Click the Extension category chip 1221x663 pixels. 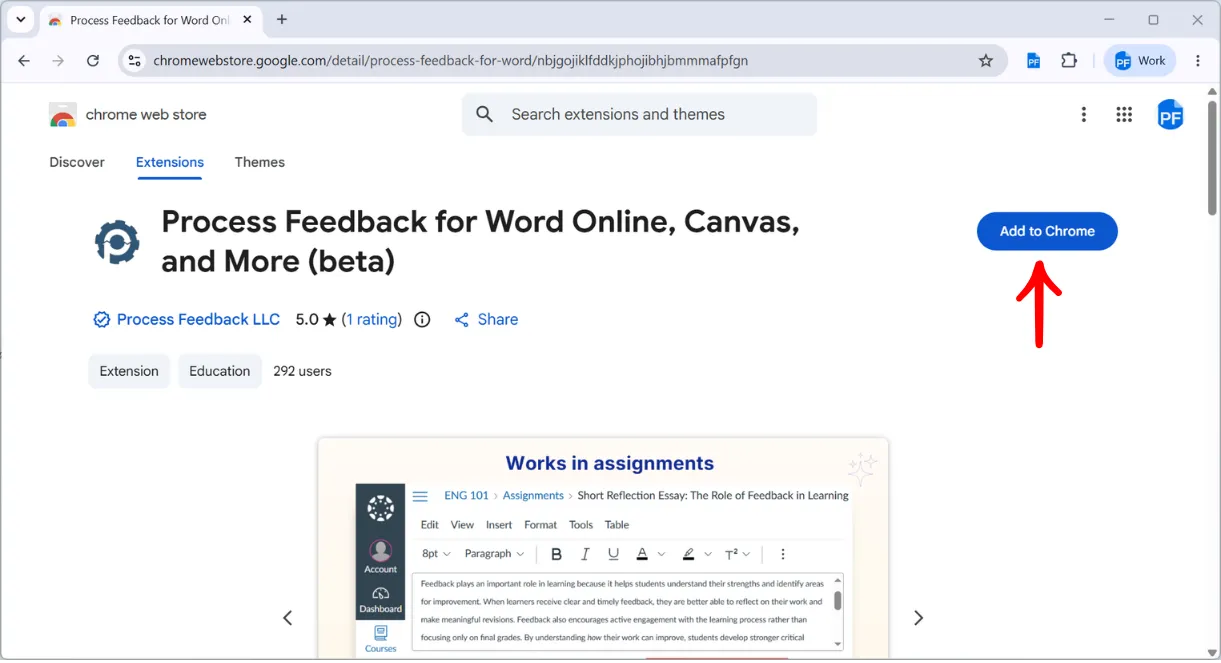129,371
